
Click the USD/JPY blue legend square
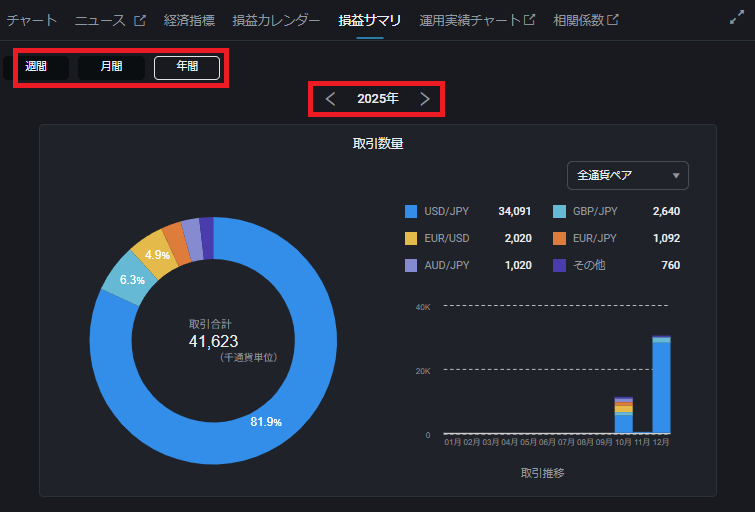click(411, 211)
